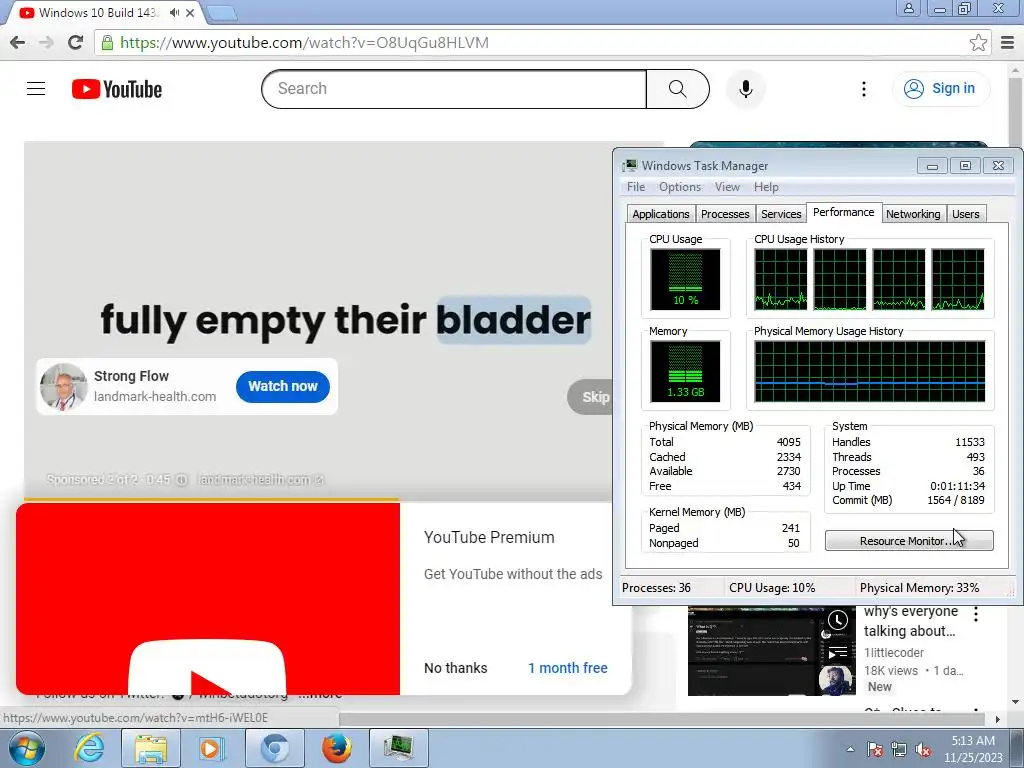The height and width of the screenshot is (768, 1024).
Task: Click the browser forward arrow
Action: tap(46, 42)
